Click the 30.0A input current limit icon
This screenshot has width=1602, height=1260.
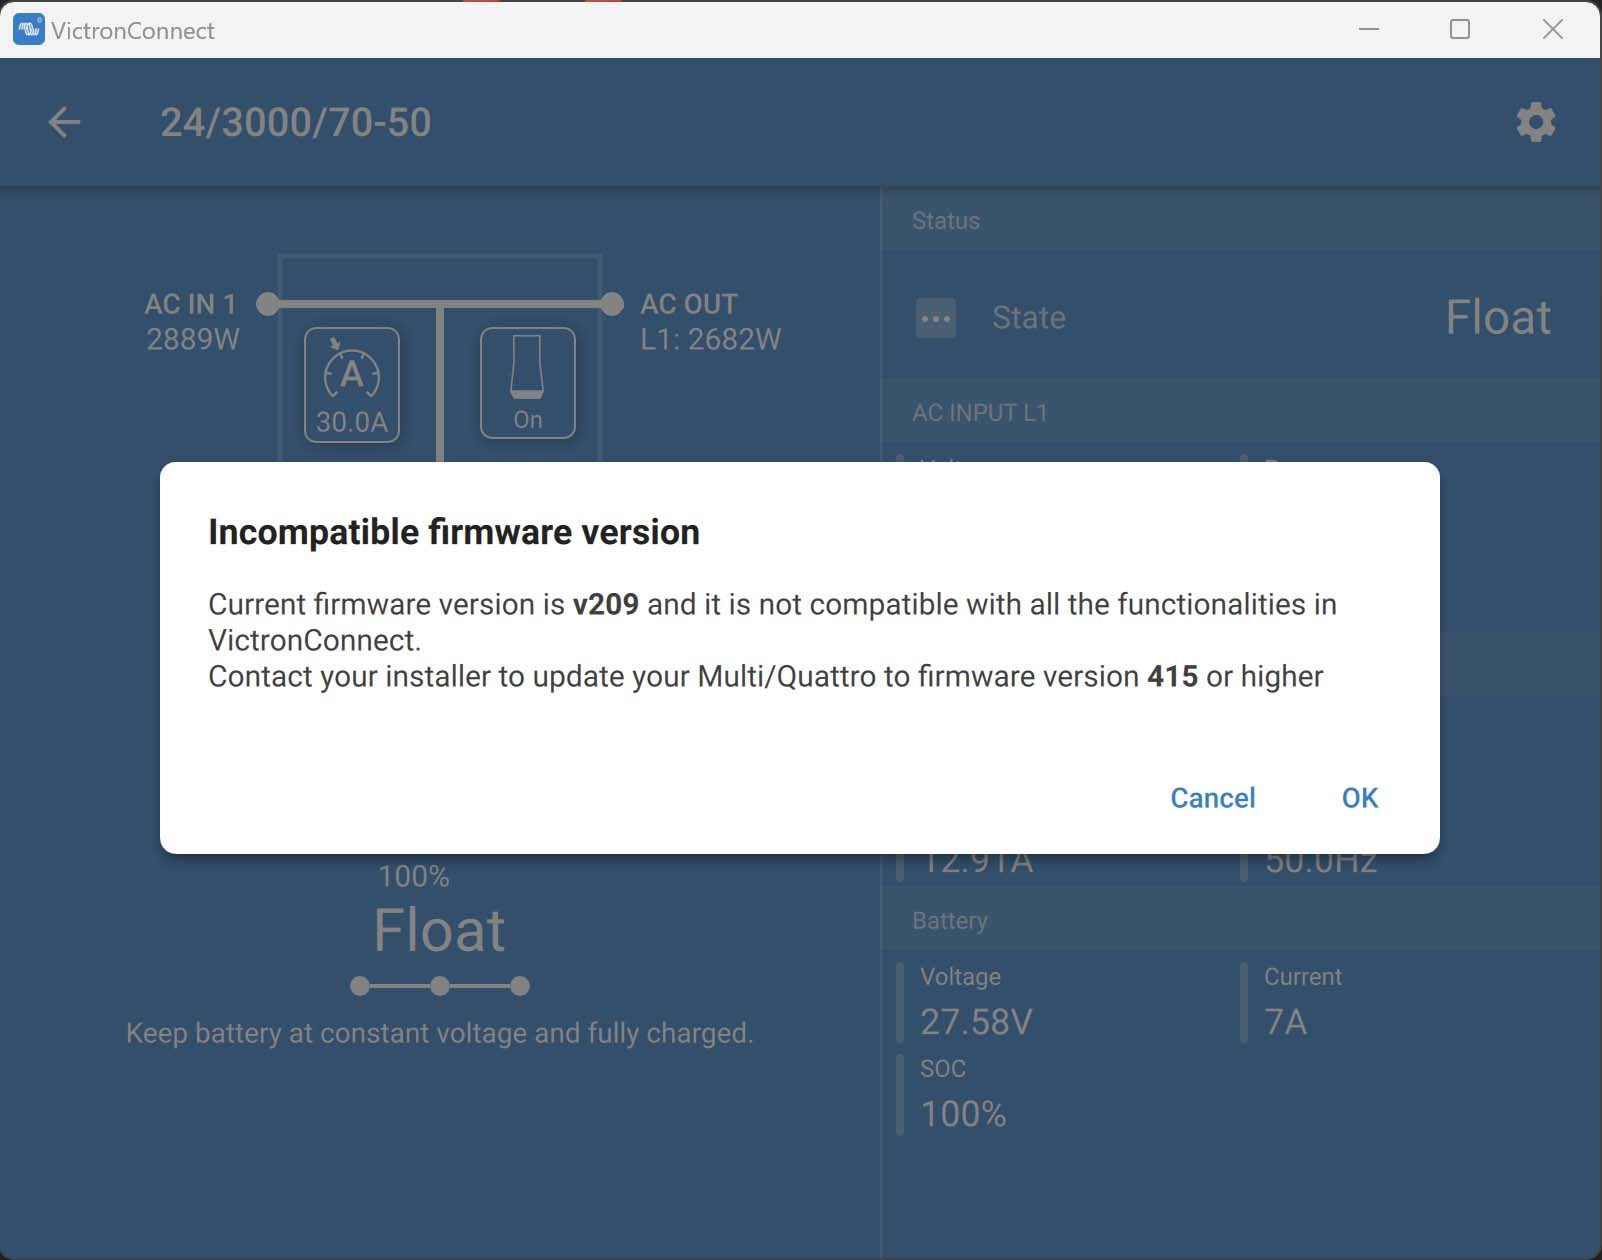pyautogui.click(x=352, y=385)
